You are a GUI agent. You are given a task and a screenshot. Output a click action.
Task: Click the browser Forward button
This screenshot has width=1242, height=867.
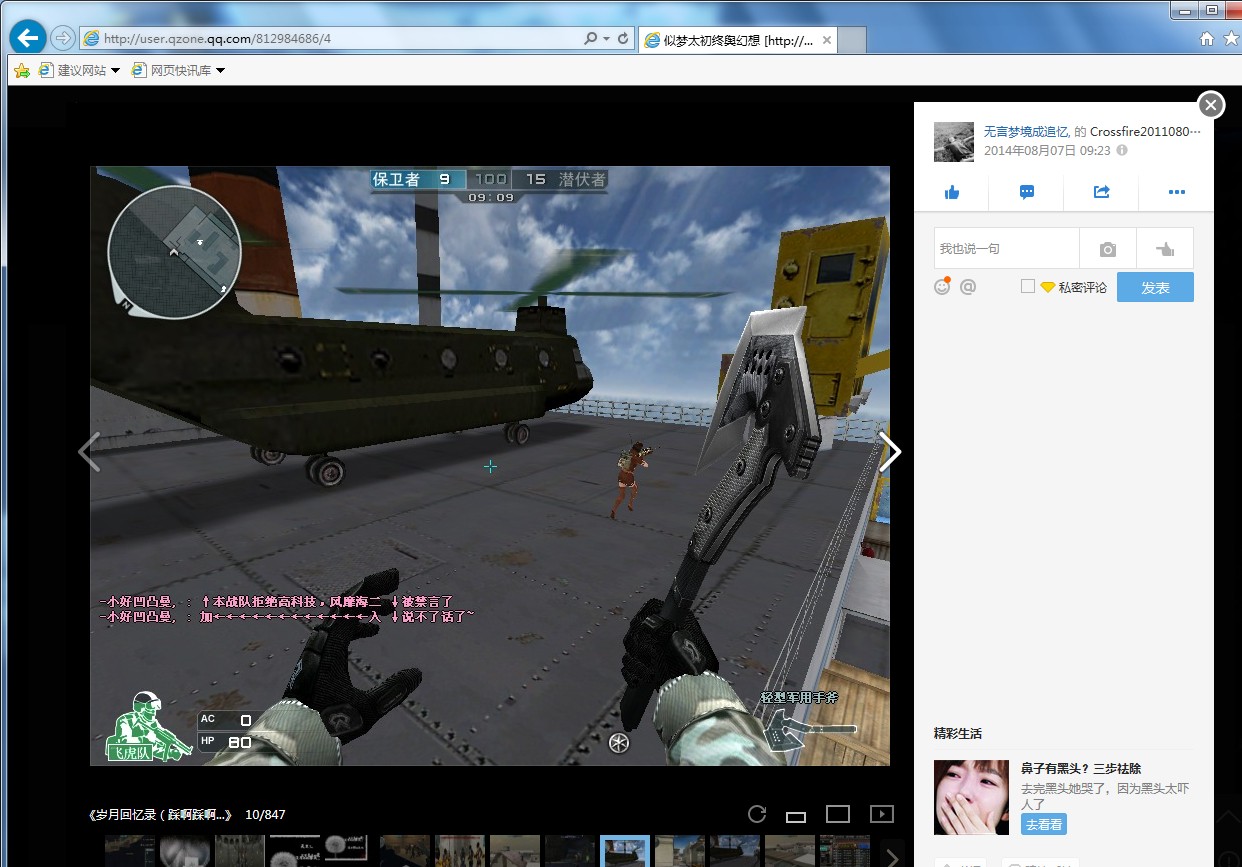click(x=63, y=39)
